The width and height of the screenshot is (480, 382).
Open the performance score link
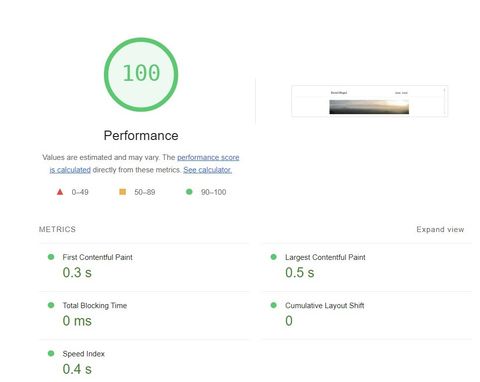[208, 157]
